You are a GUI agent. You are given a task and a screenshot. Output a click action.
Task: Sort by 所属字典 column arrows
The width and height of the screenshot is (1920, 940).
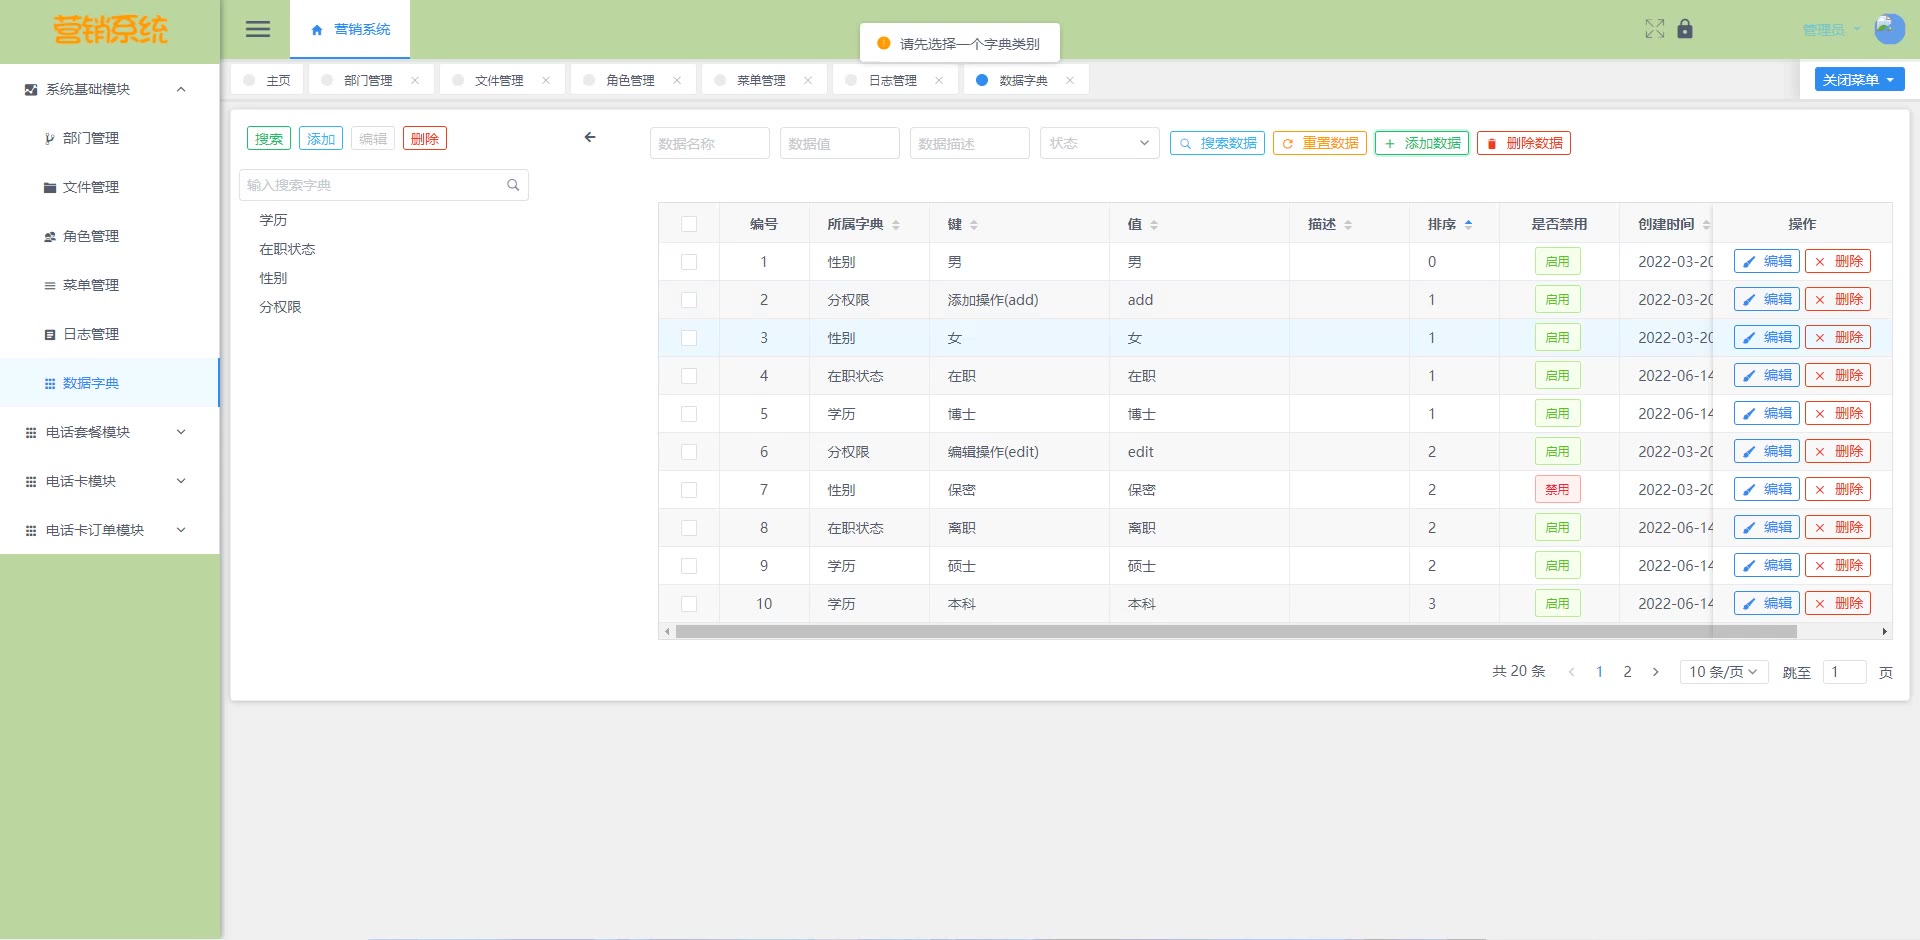pyautogui.click(x=896, y=225)
